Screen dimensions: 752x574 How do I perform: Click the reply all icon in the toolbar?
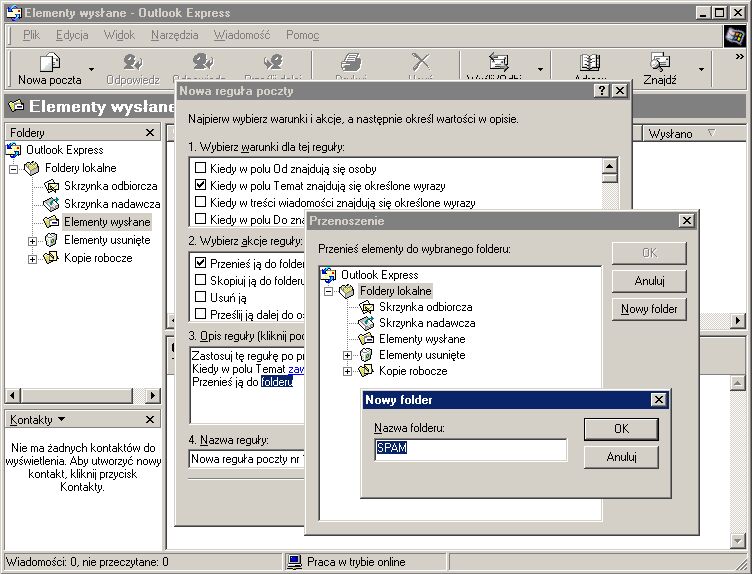203,62
